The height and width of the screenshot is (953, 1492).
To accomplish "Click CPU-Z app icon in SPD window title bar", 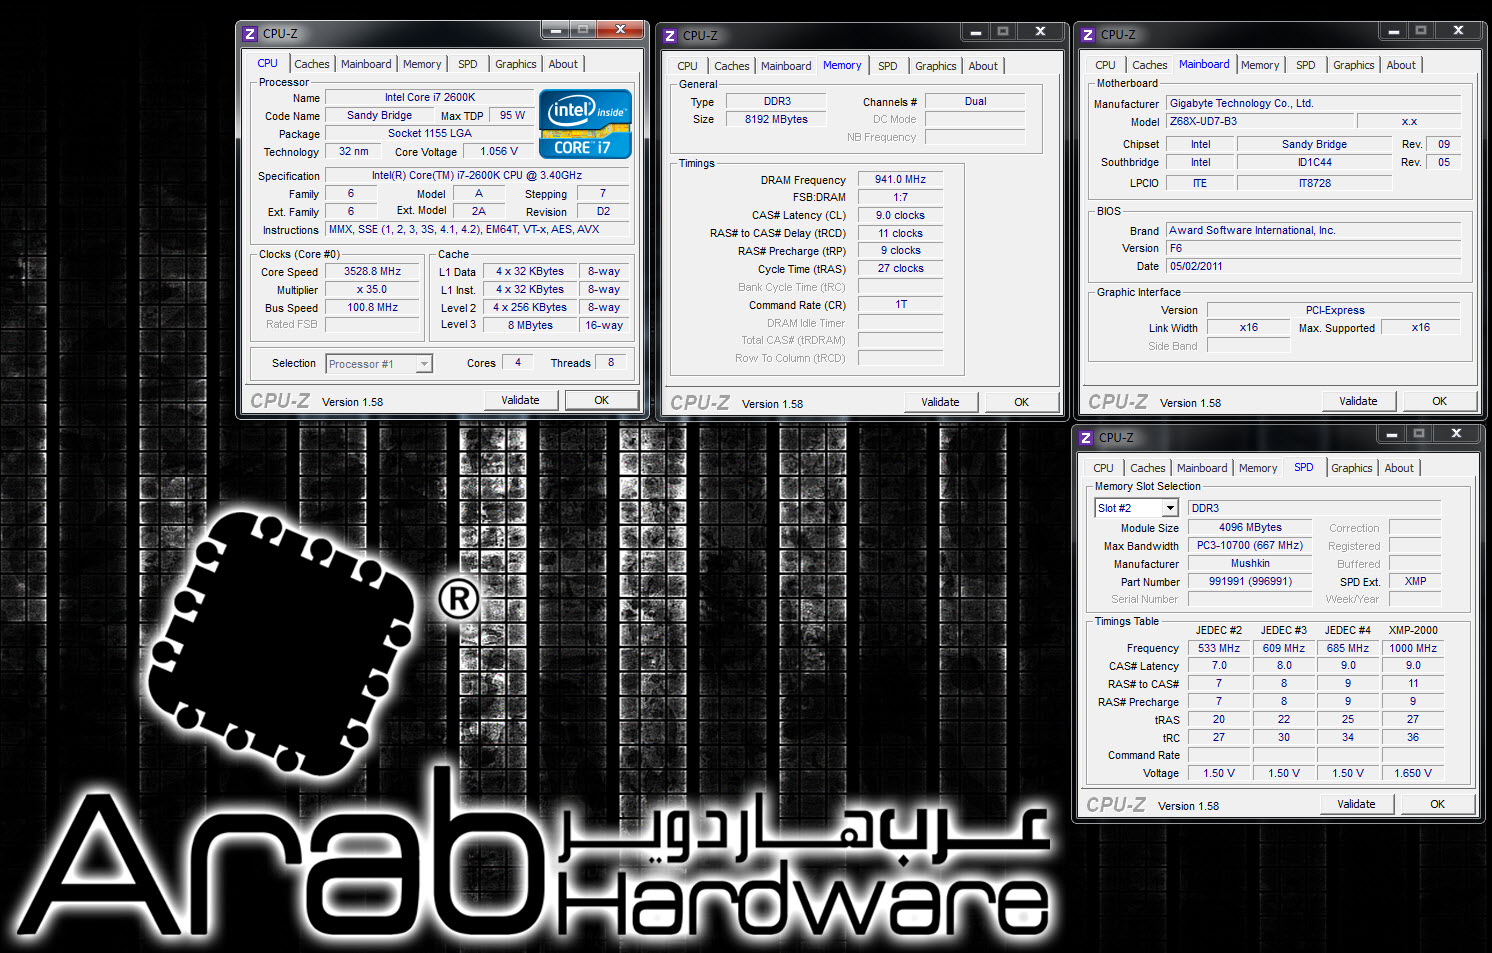I will [x=1086, y=438].
